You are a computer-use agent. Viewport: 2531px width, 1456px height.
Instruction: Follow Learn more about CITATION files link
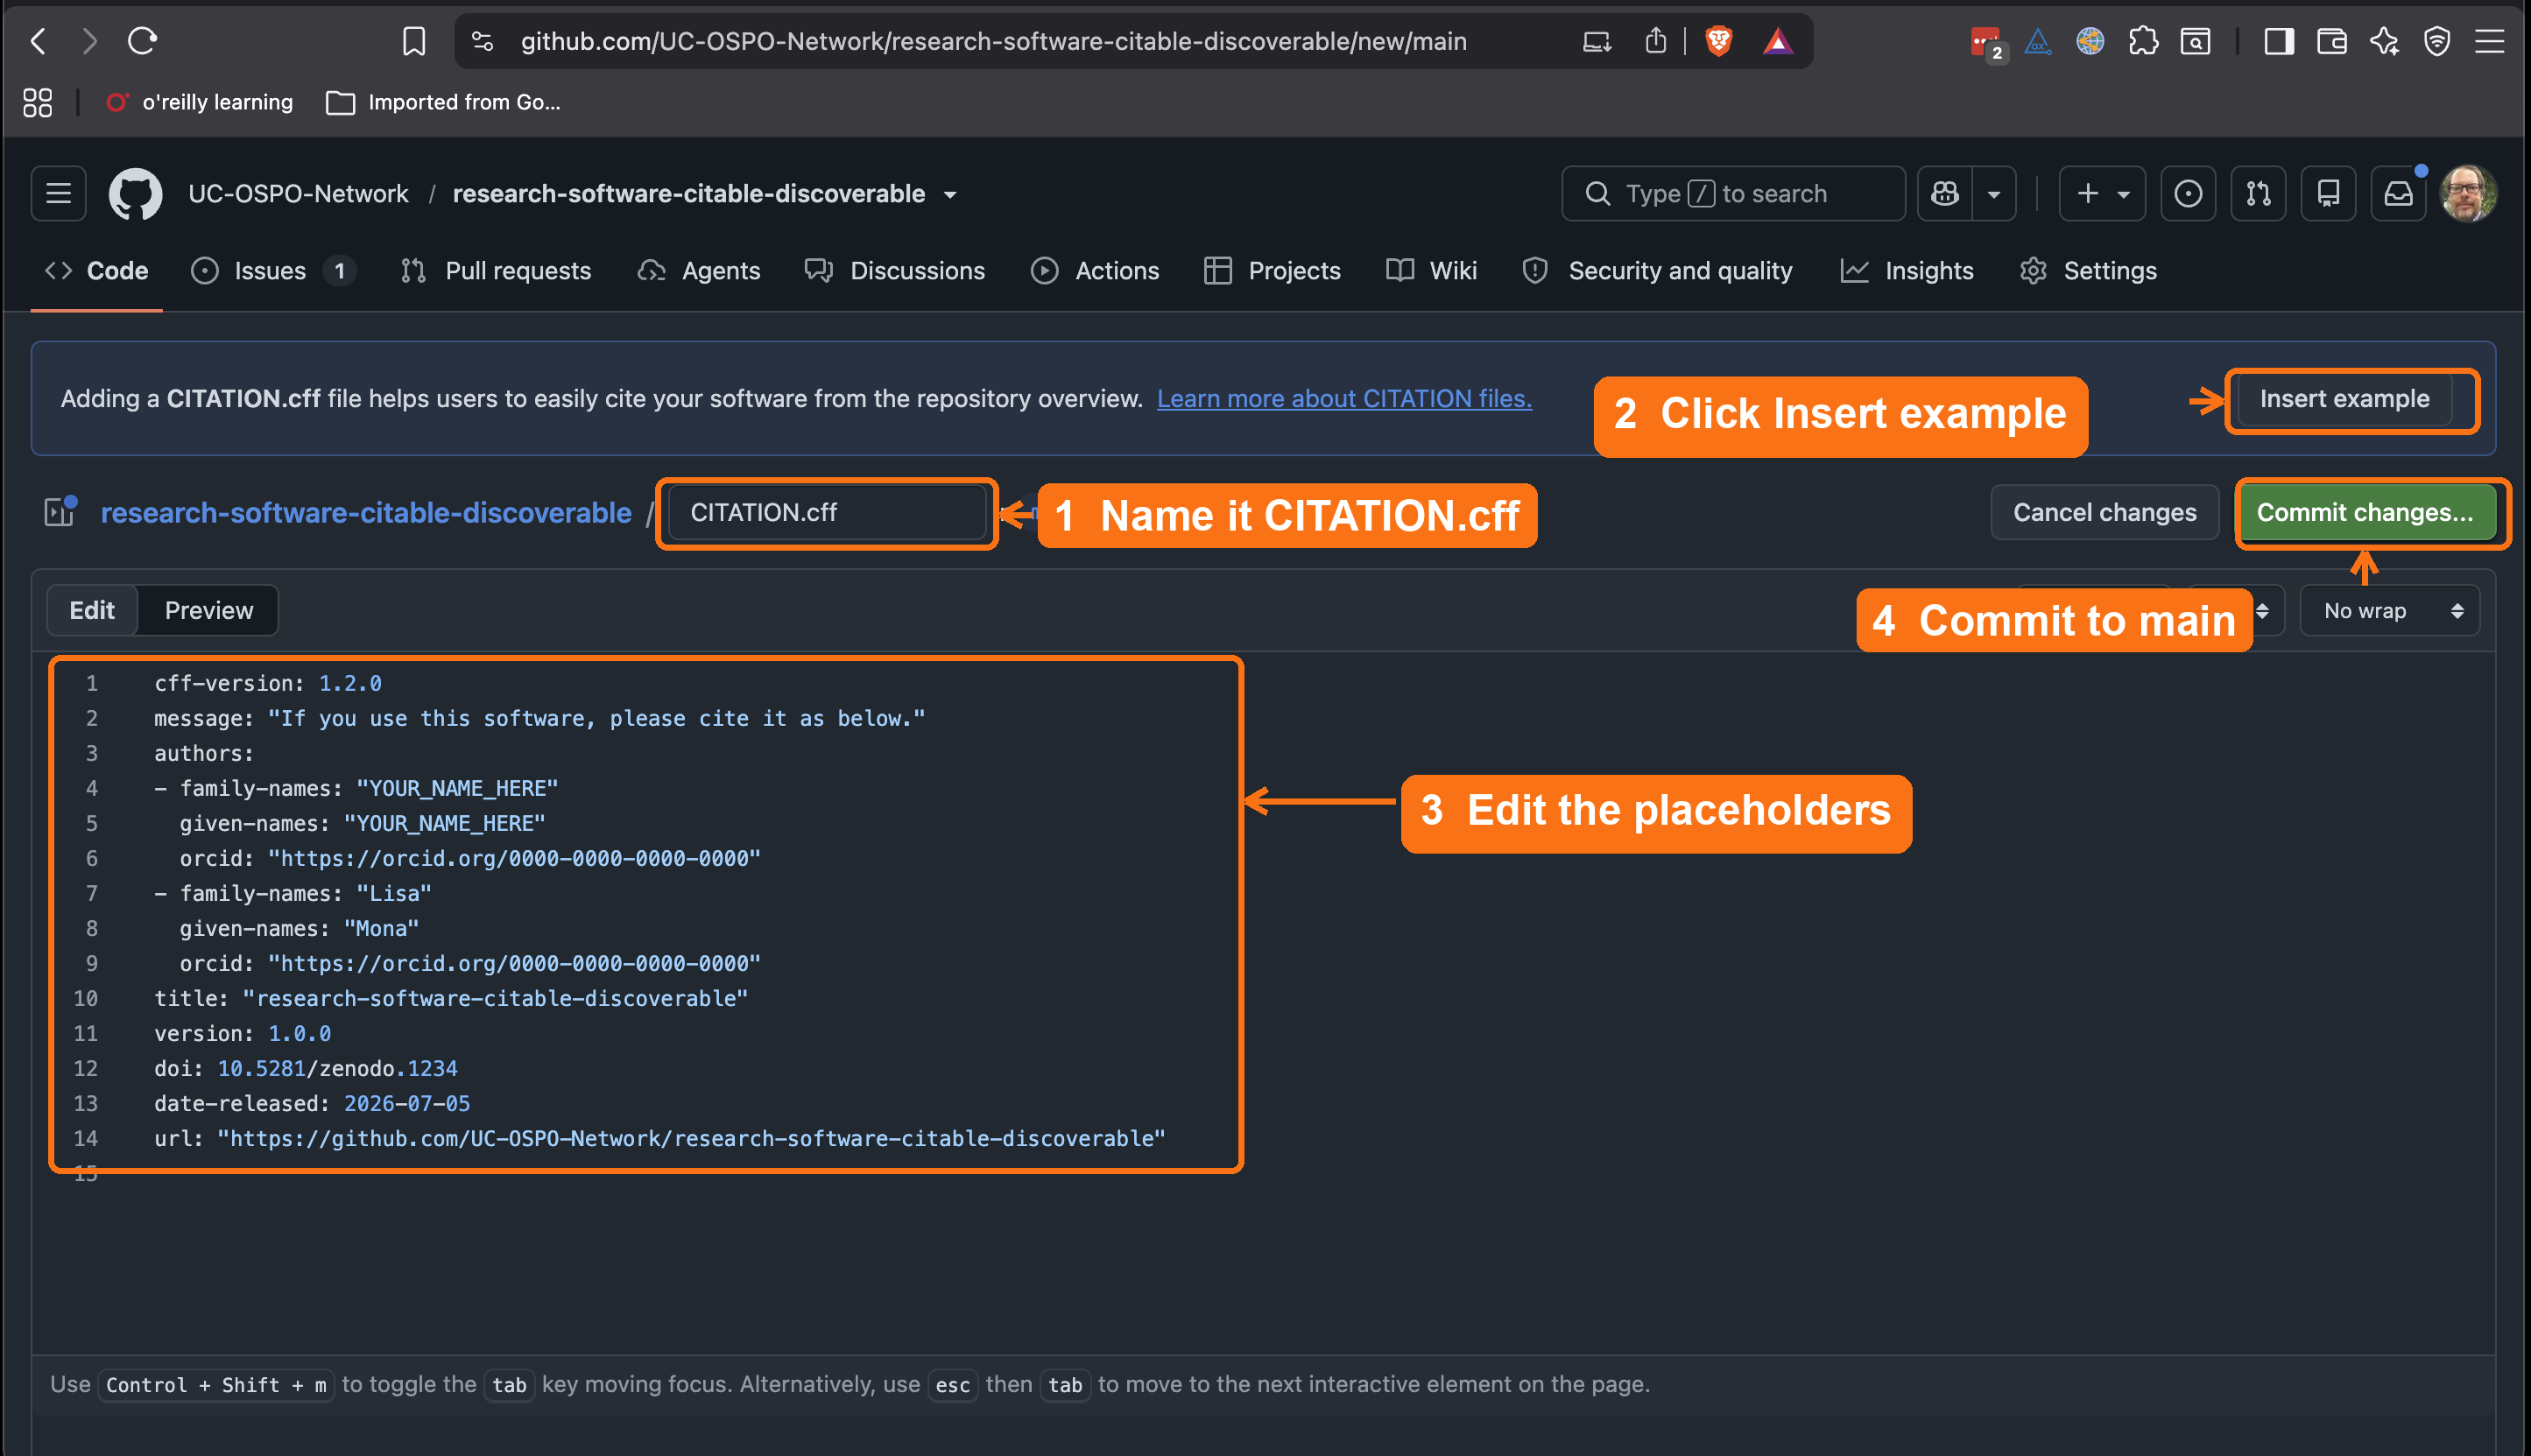1344,398
